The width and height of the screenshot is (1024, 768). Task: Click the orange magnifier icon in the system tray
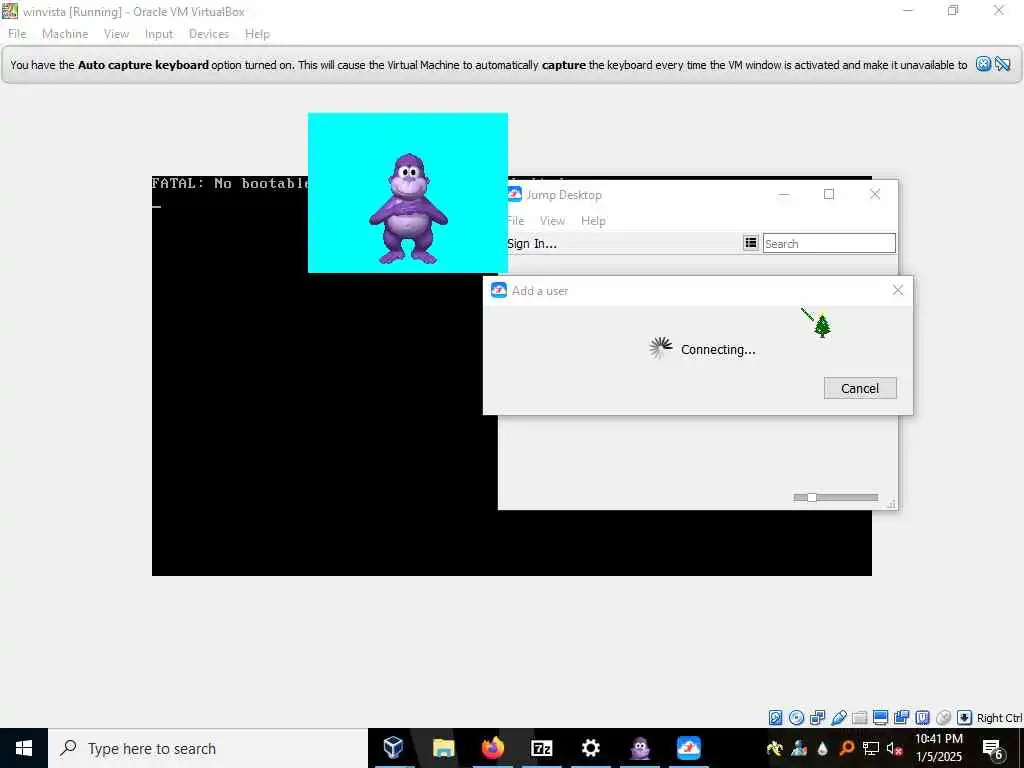[x=846, y=748]
